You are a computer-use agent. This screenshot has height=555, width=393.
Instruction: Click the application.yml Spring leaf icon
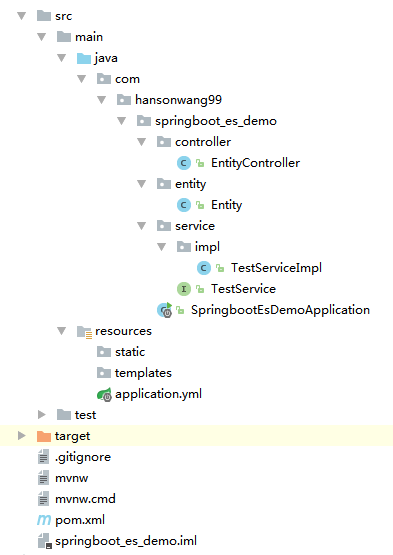pyautogui.click(x=104, y=394)
